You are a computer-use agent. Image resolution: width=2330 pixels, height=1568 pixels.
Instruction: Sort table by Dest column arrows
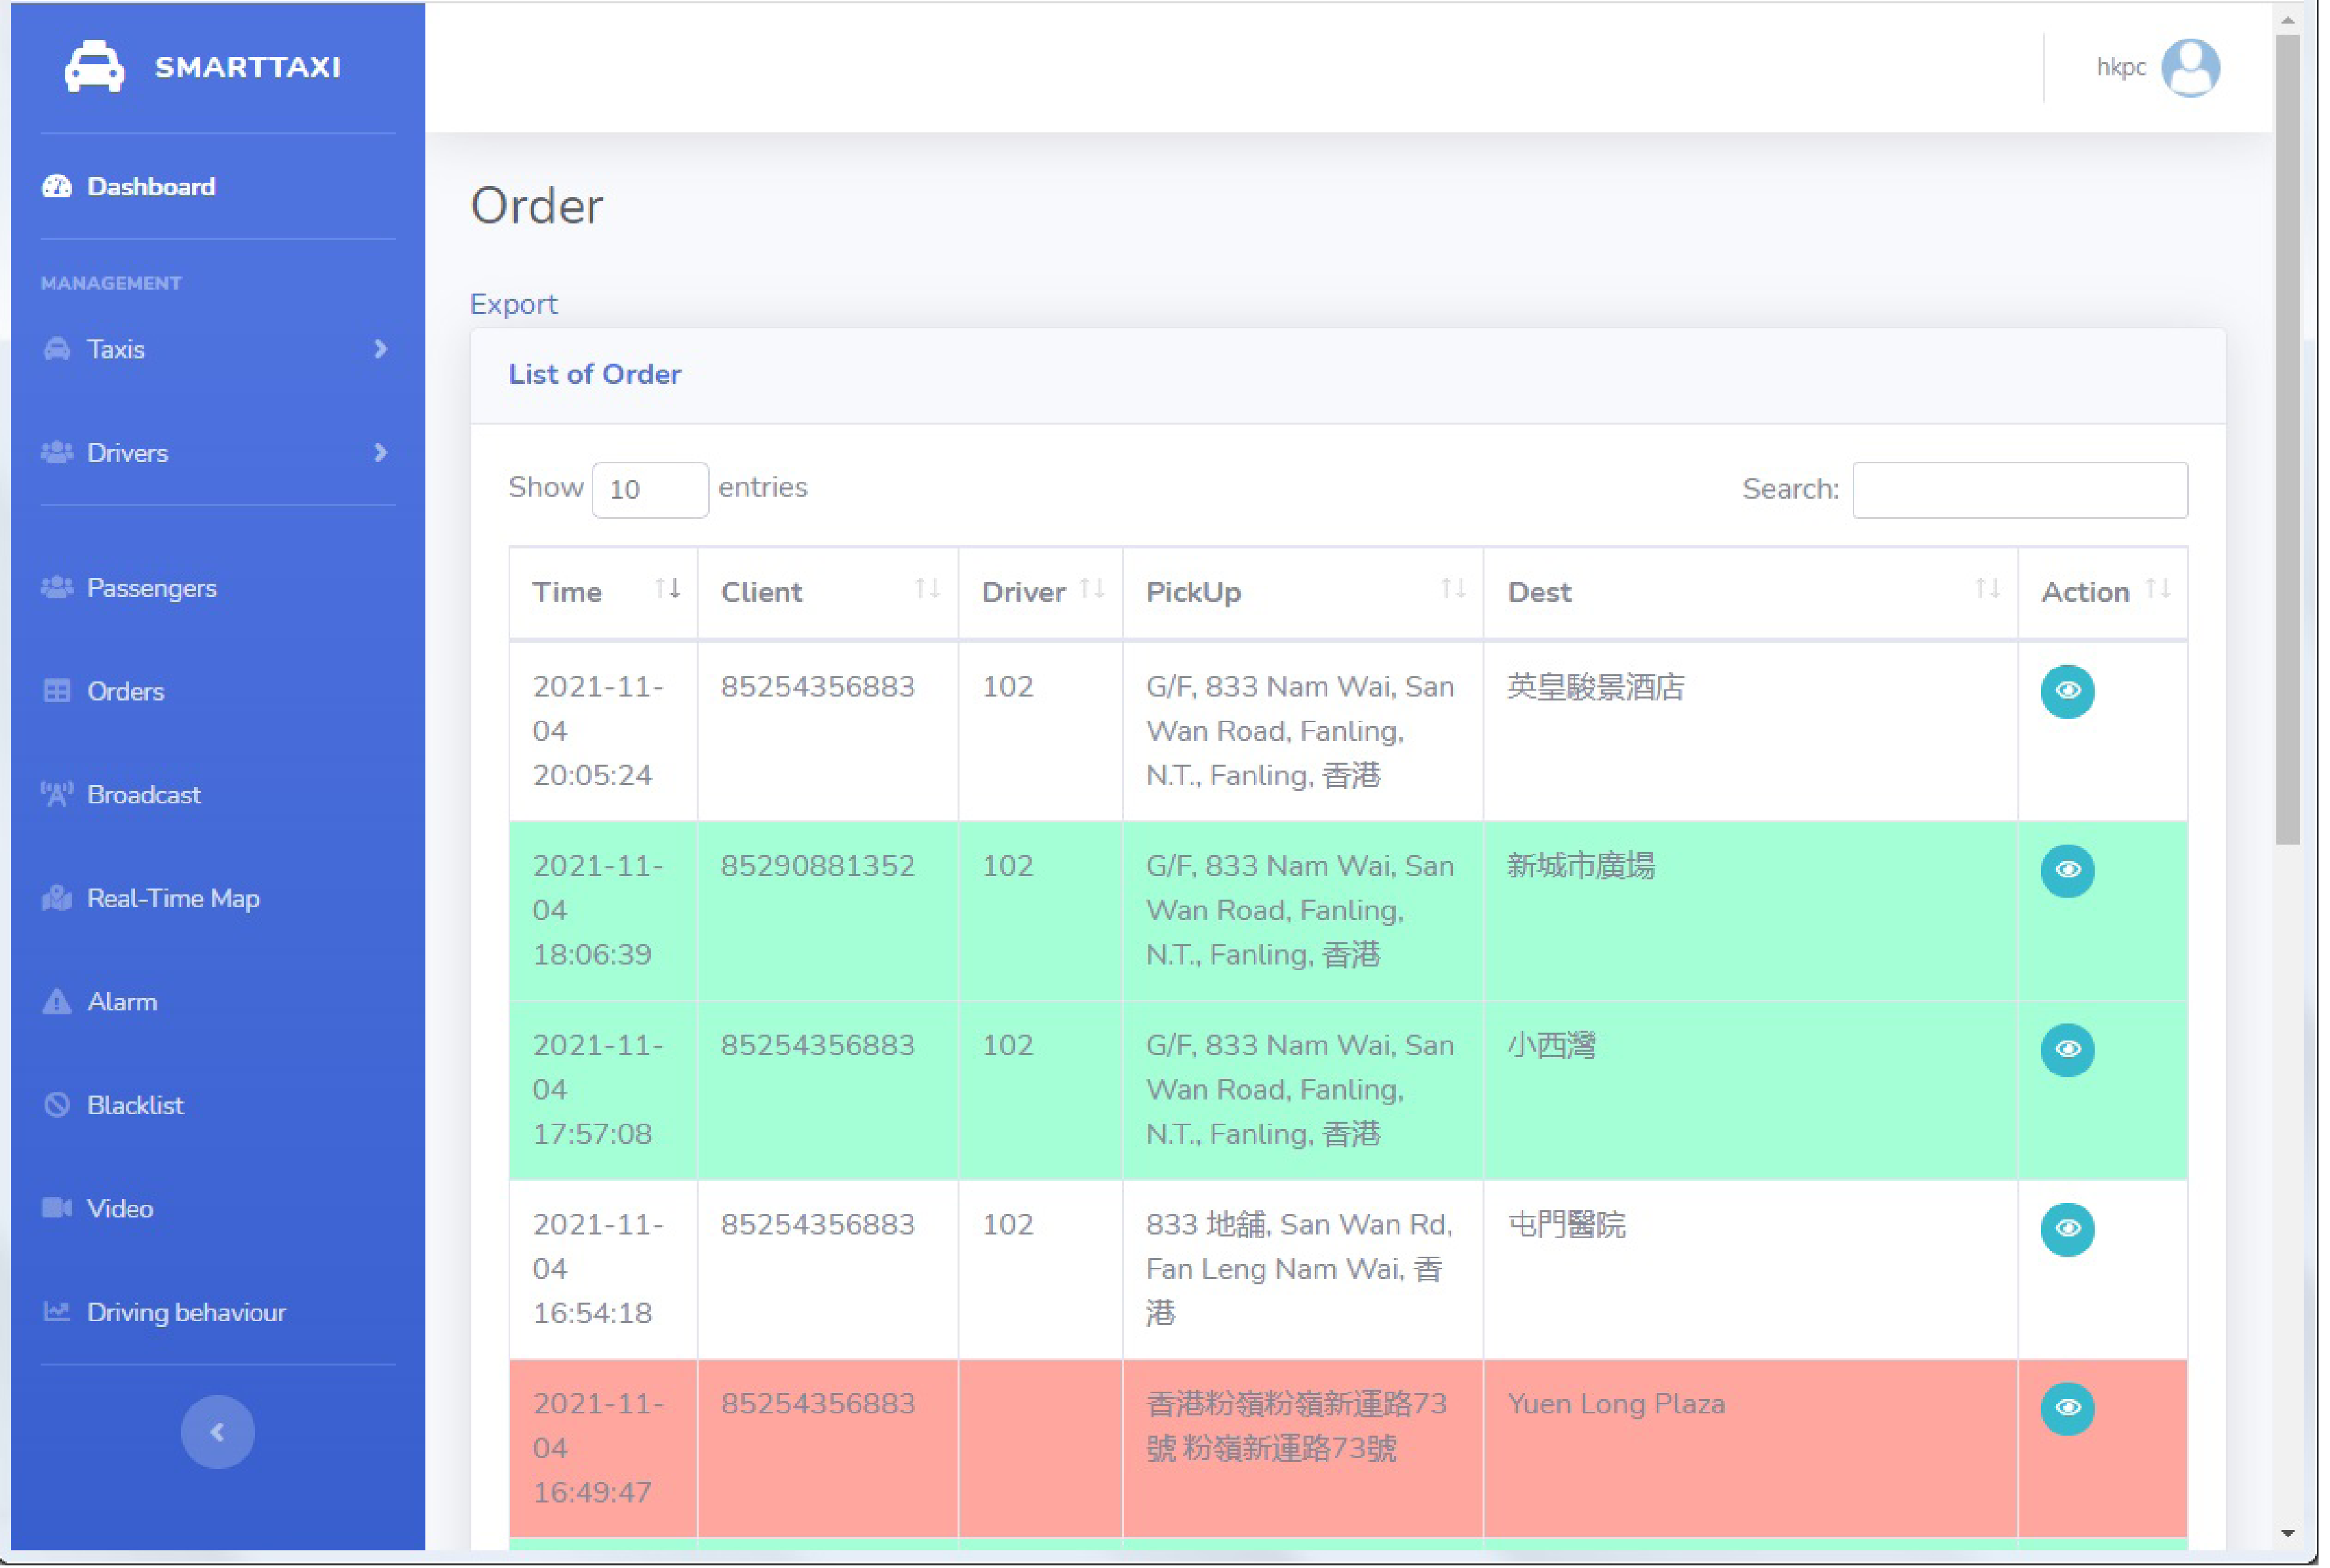click(x=1987, y=589)
